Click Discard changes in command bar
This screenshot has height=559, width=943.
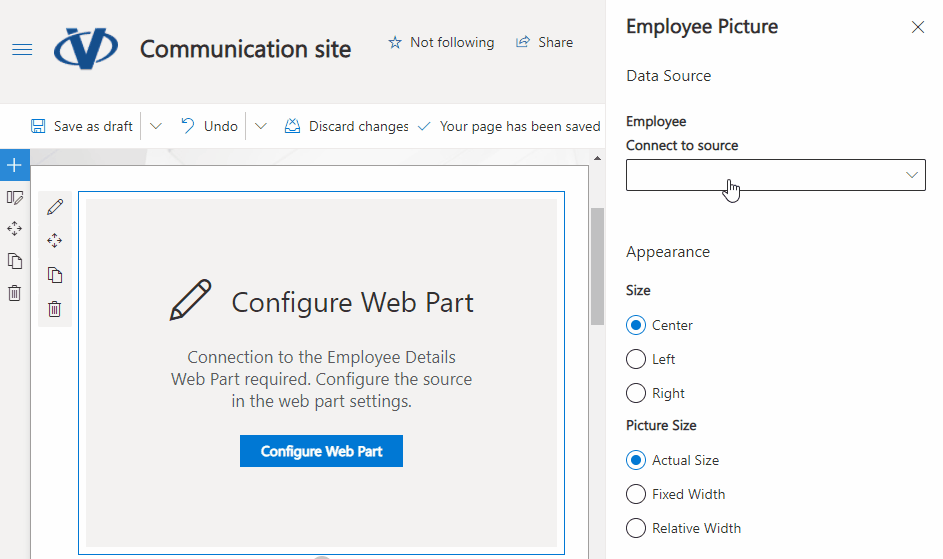point(347,126)
